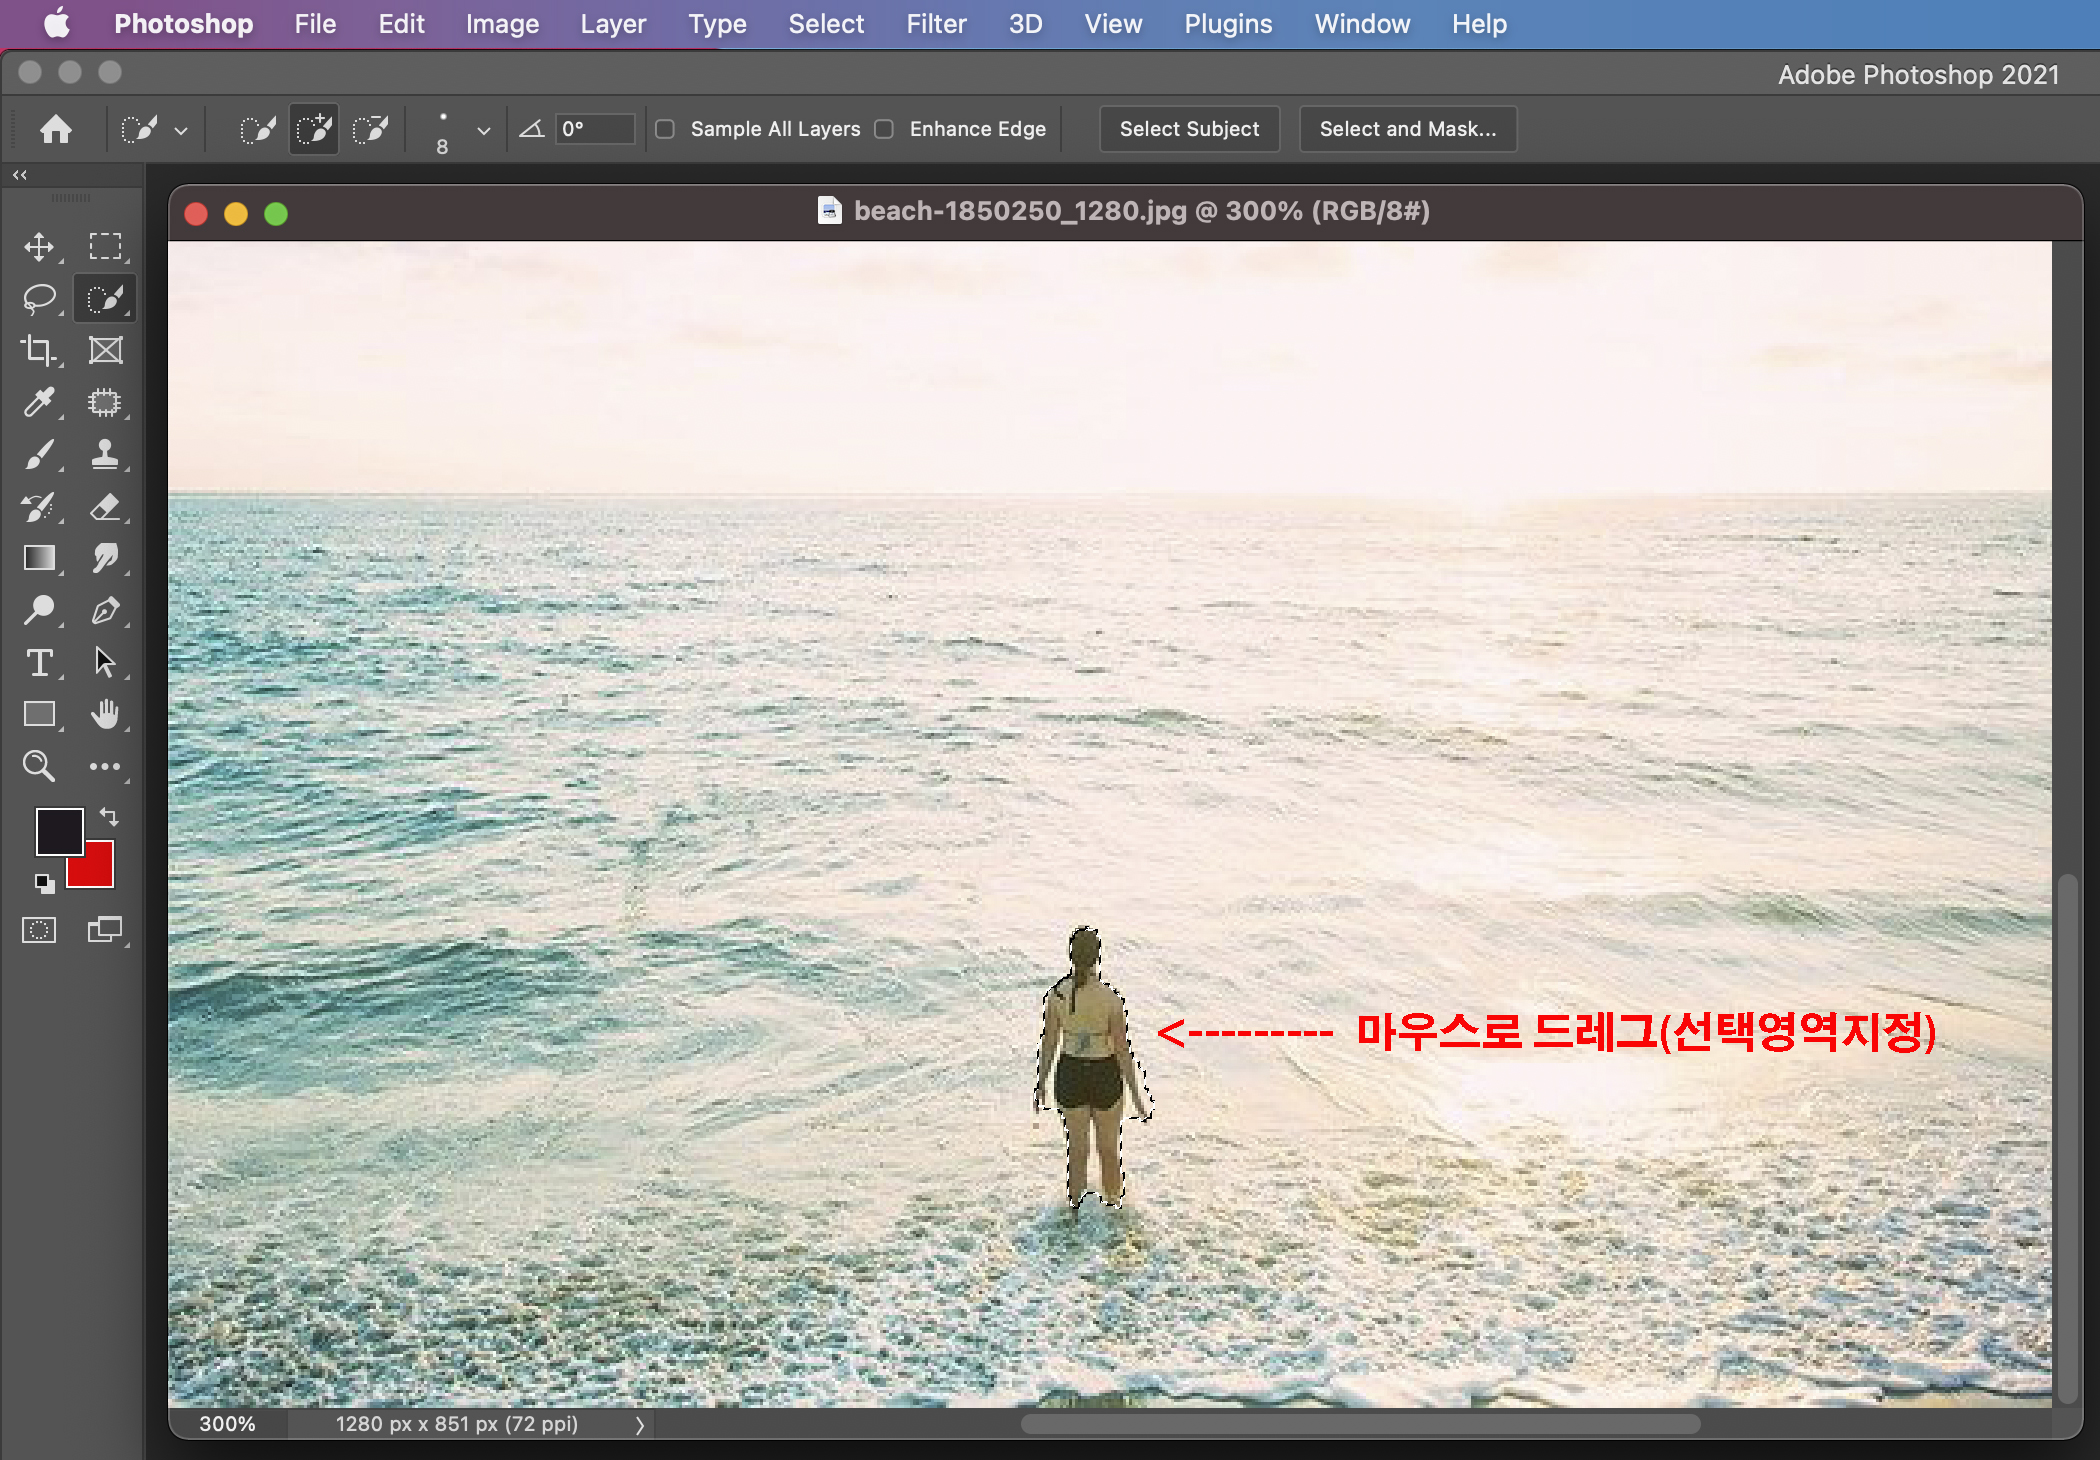
Task: Open the tool preset picker dropdown
Action: point(181,130)
